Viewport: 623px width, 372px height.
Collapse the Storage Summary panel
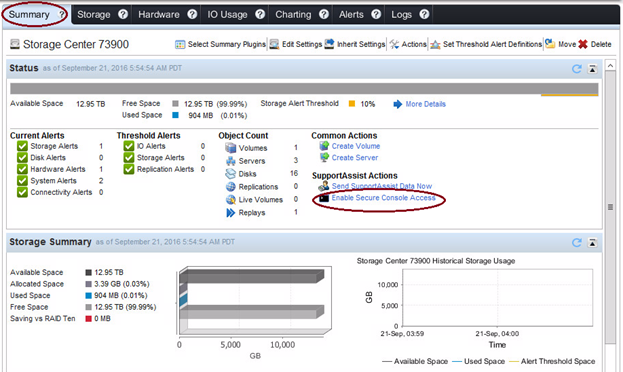pos(592,242)
